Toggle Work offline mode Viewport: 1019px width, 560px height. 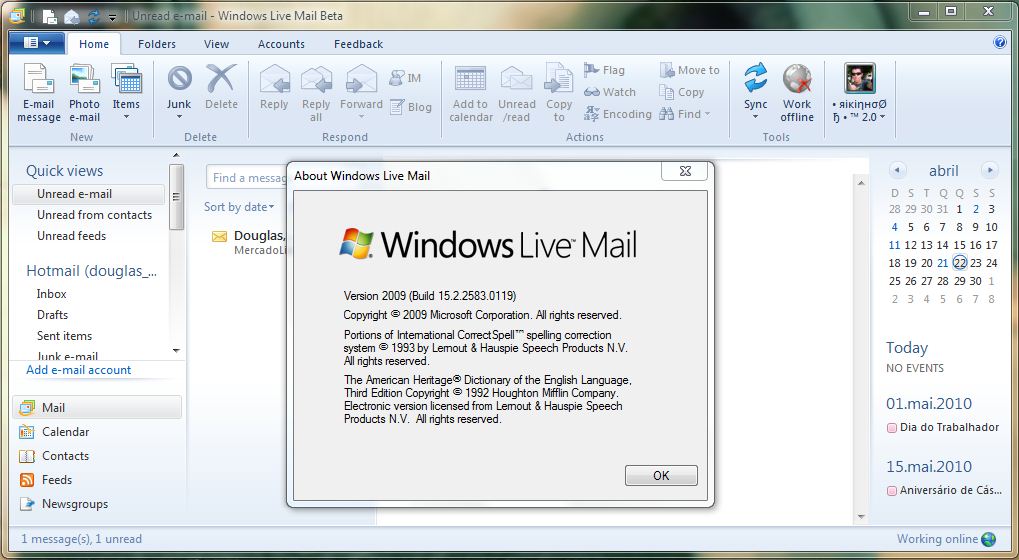tap(797, 93)
